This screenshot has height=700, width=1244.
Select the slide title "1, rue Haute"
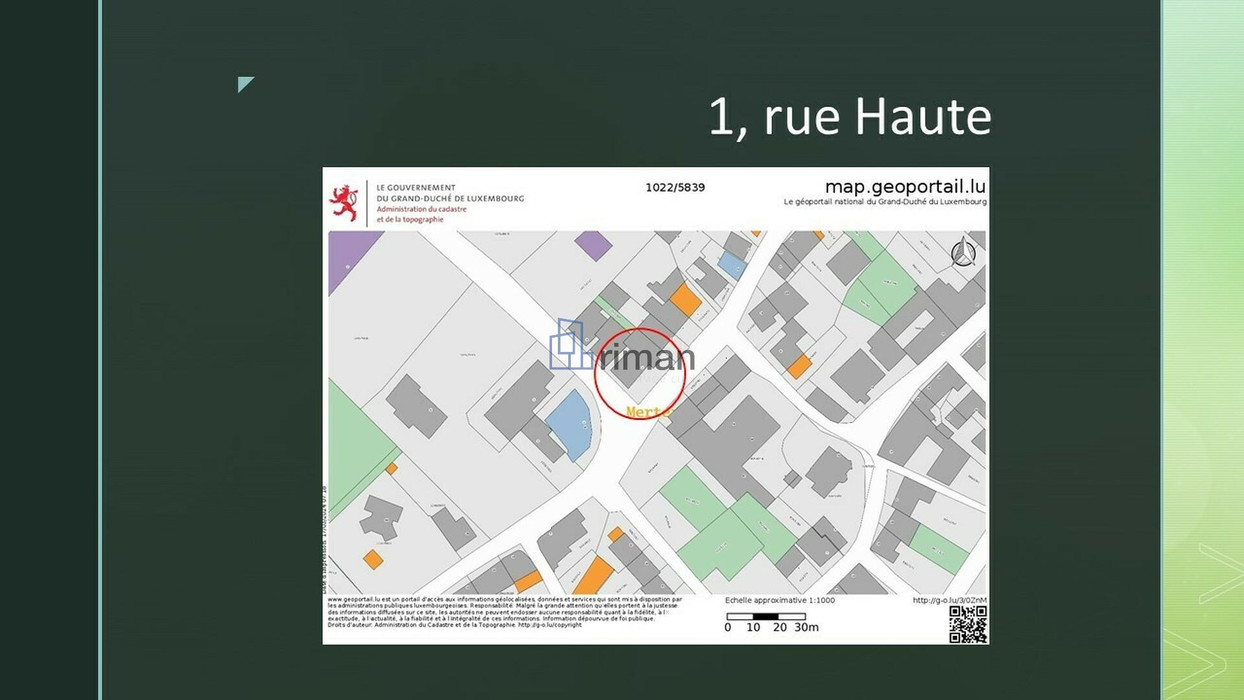click(849, 116)
